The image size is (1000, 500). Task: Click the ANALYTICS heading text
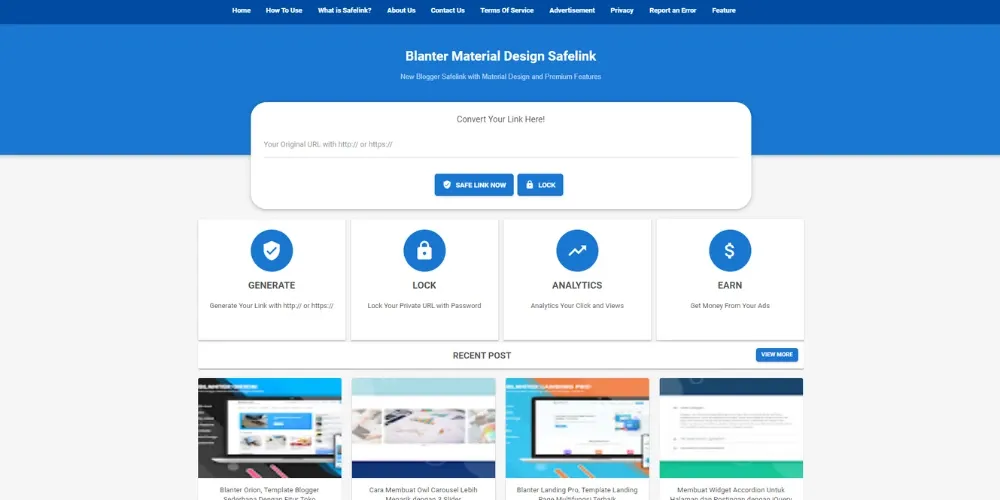tap(577, 286)
